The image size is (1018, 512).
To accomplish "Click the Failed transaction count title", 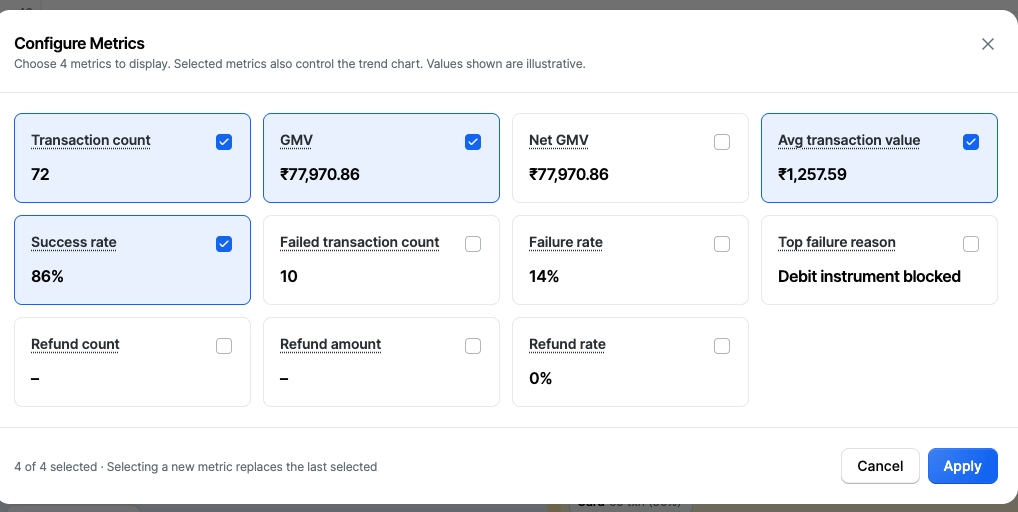I will click(x=360, y=242).
